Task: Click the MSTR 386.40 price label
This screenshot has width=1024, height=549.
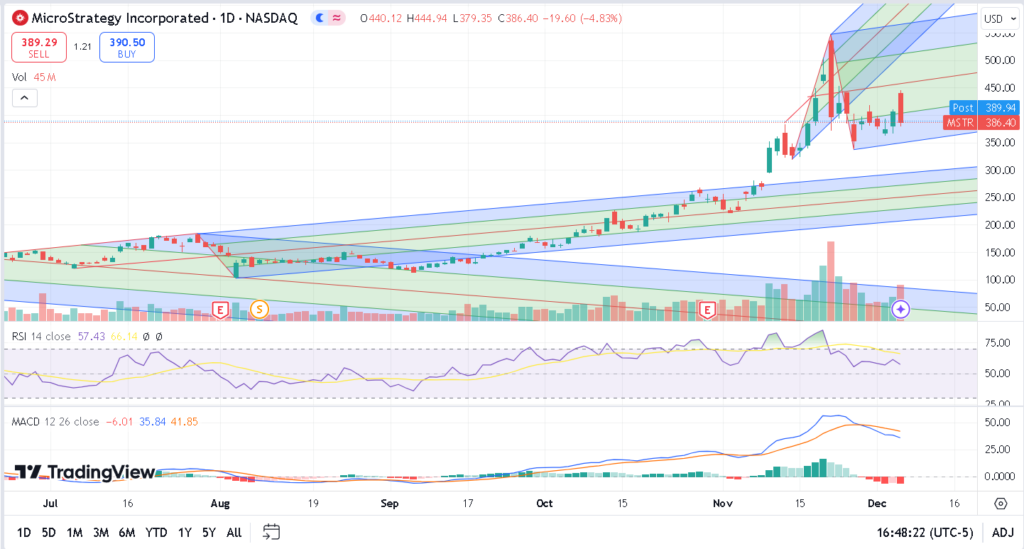Action: [x=981, y=123]
